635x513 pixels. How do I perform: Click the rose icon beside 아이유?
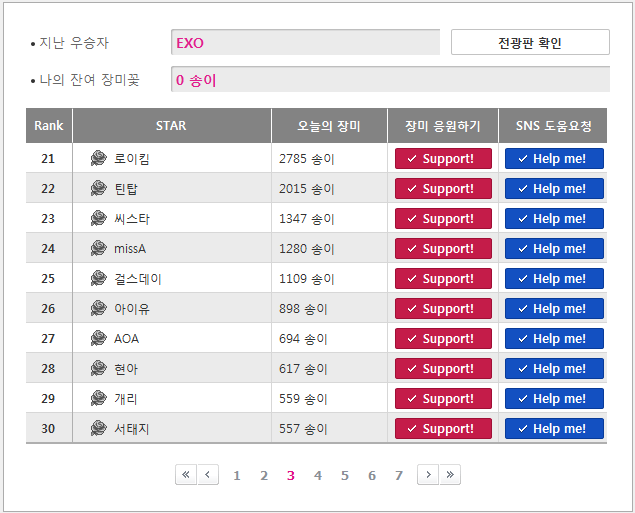point(98,308)
